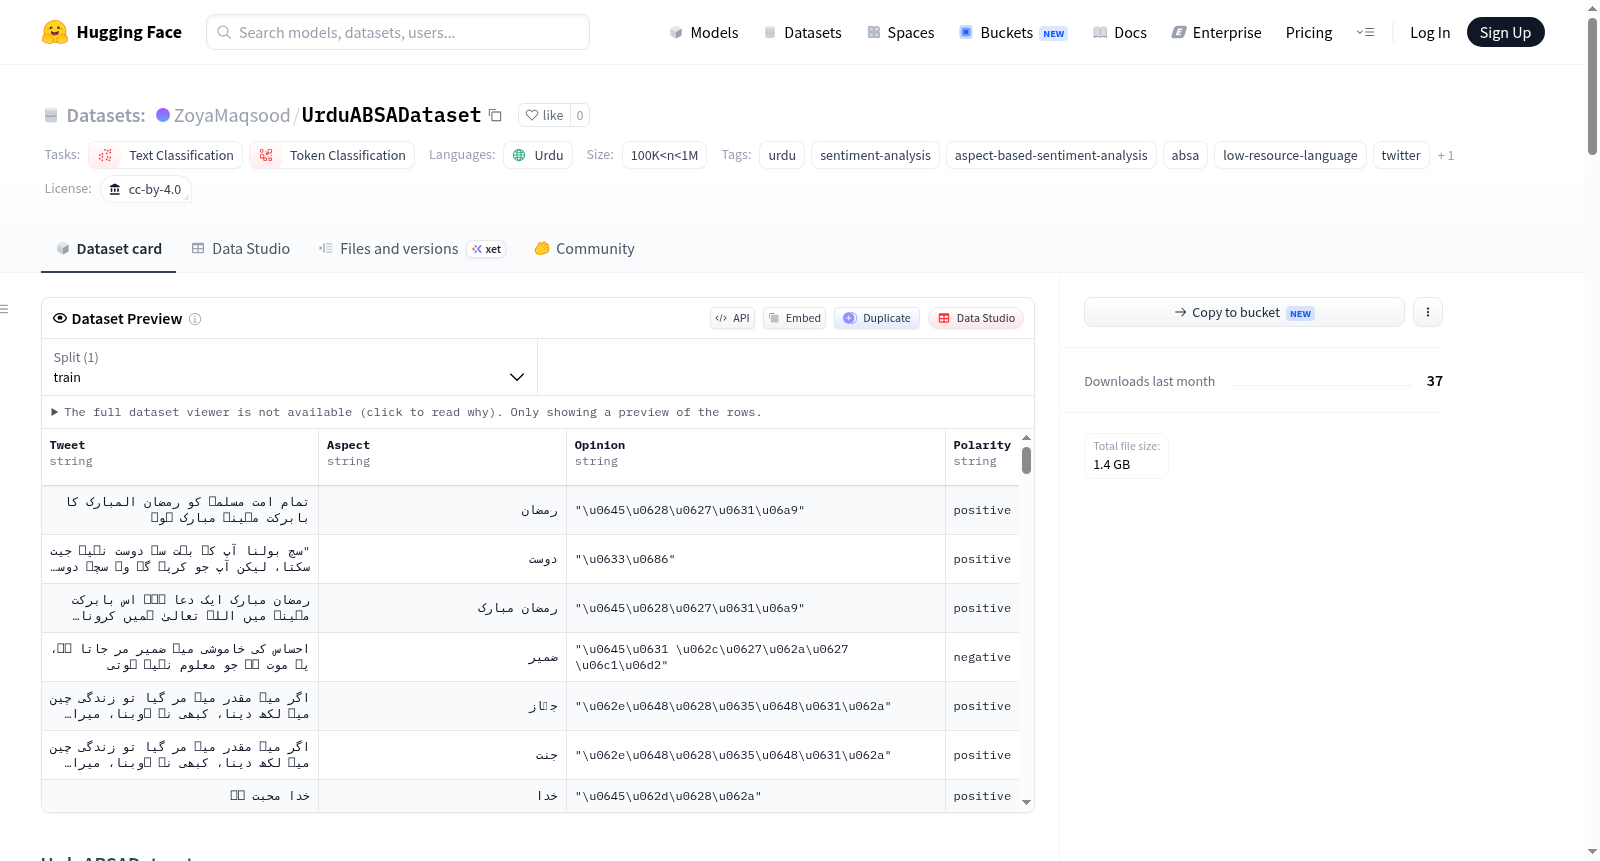Expand the +1 more tags

tap(1446, 155)
